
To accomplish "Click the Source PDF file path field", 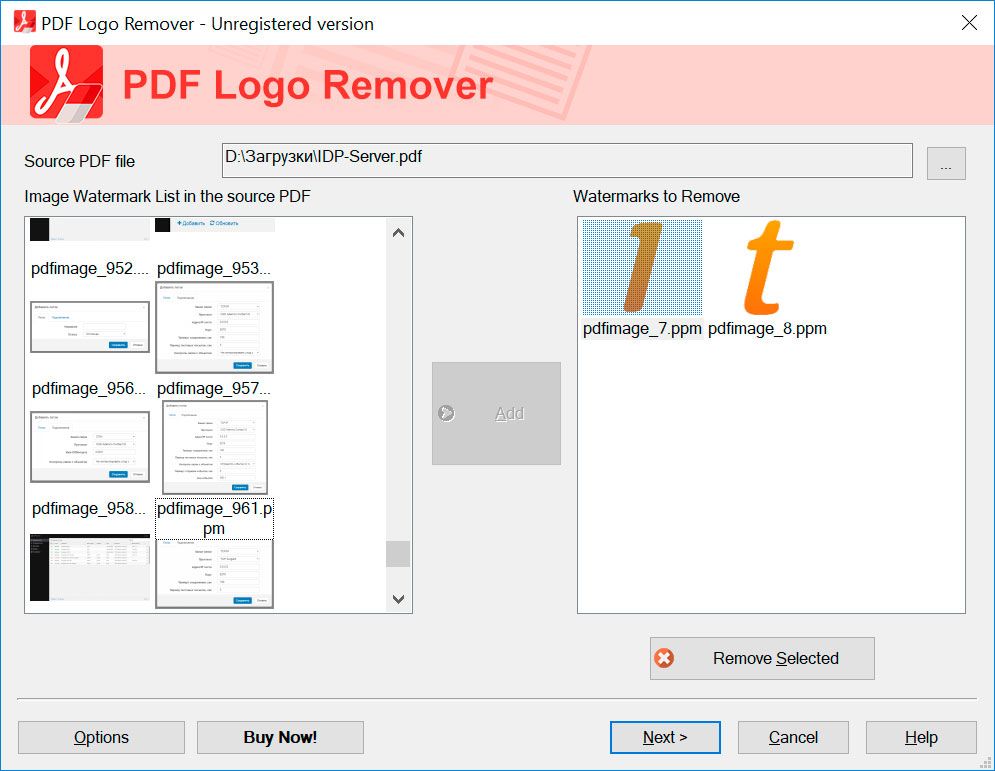I will click(x=567, y=160).
